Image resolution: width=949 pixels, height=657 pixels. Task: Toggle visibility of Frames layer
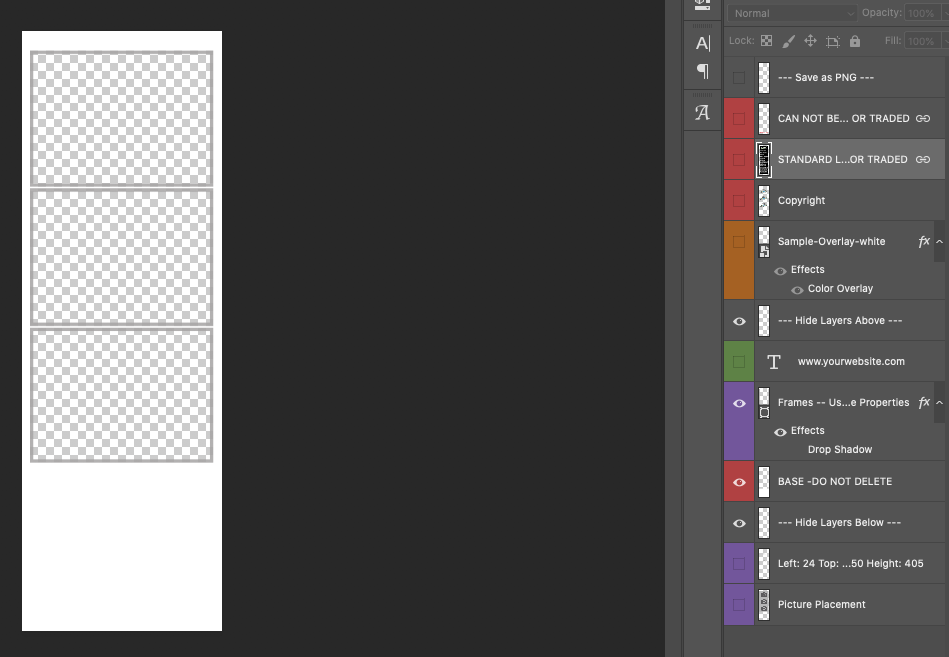739,404
